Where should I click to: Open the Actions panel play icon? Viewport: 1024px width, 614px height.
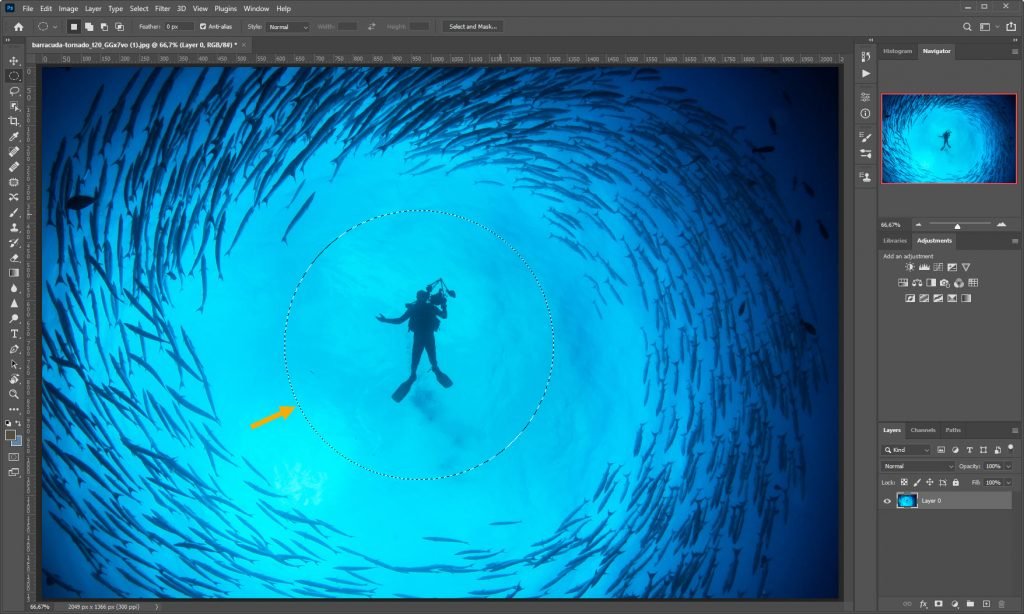pyautogui.click(x=865, y=74)
